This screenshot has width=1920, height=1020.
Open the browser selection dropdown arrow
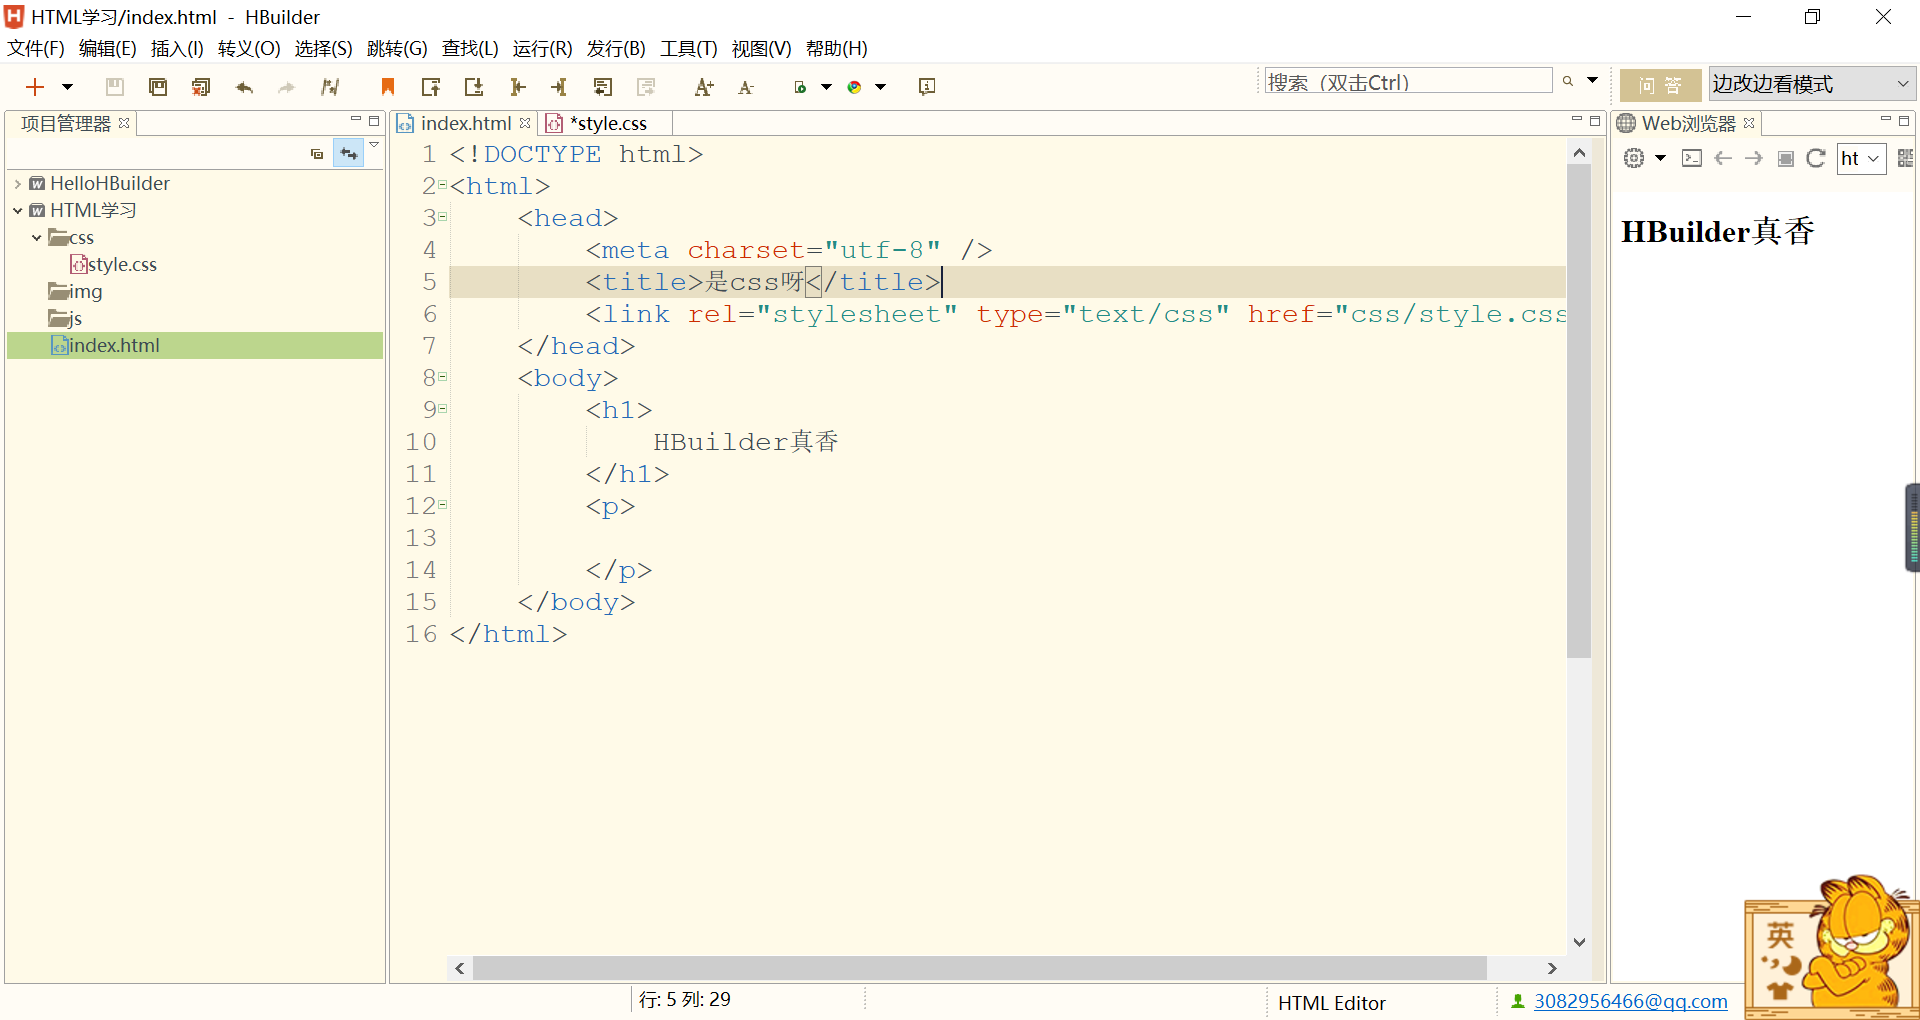[880, 87]
